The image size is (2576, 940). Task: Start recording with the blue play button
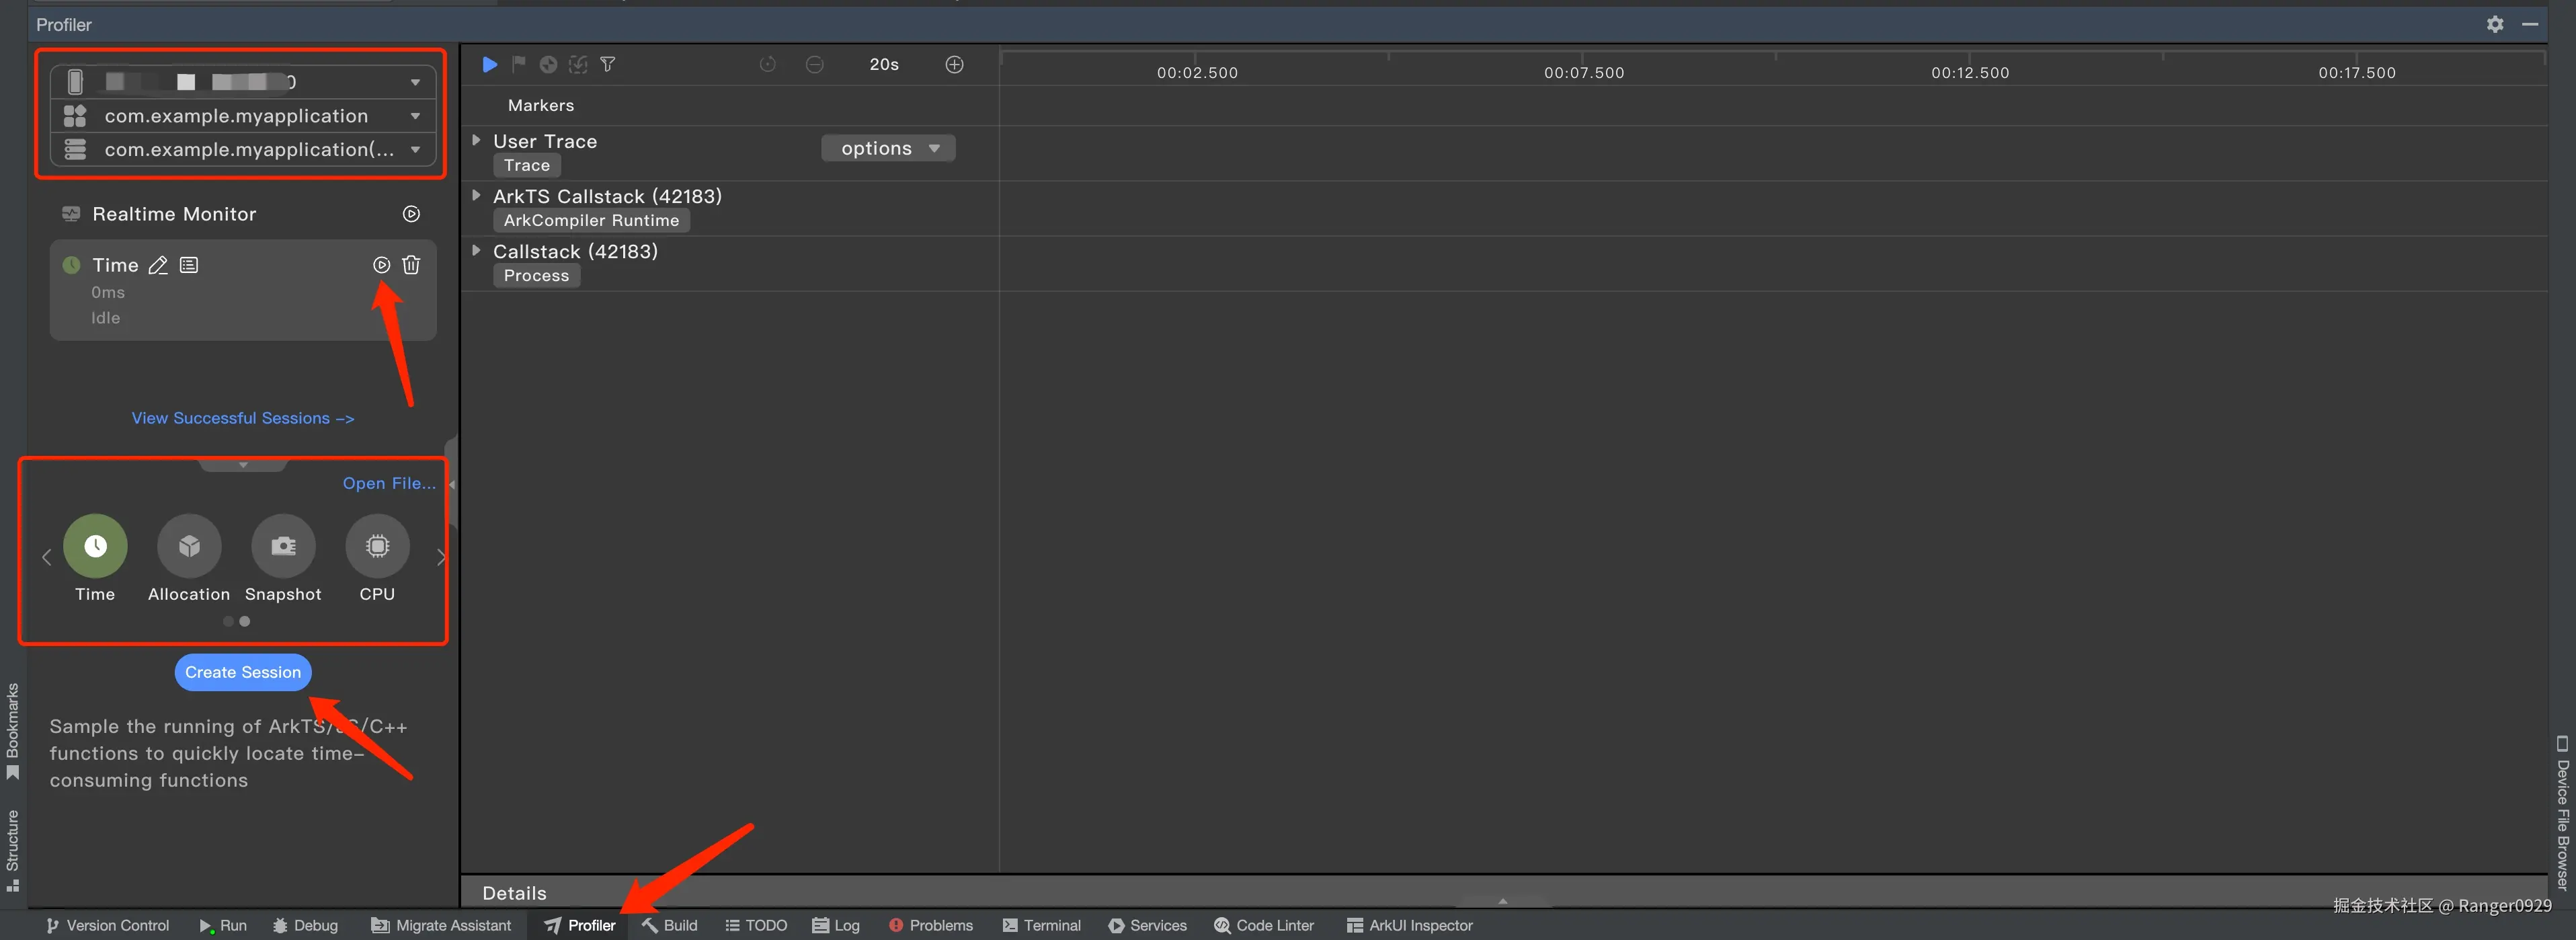[x=489, y=65]
